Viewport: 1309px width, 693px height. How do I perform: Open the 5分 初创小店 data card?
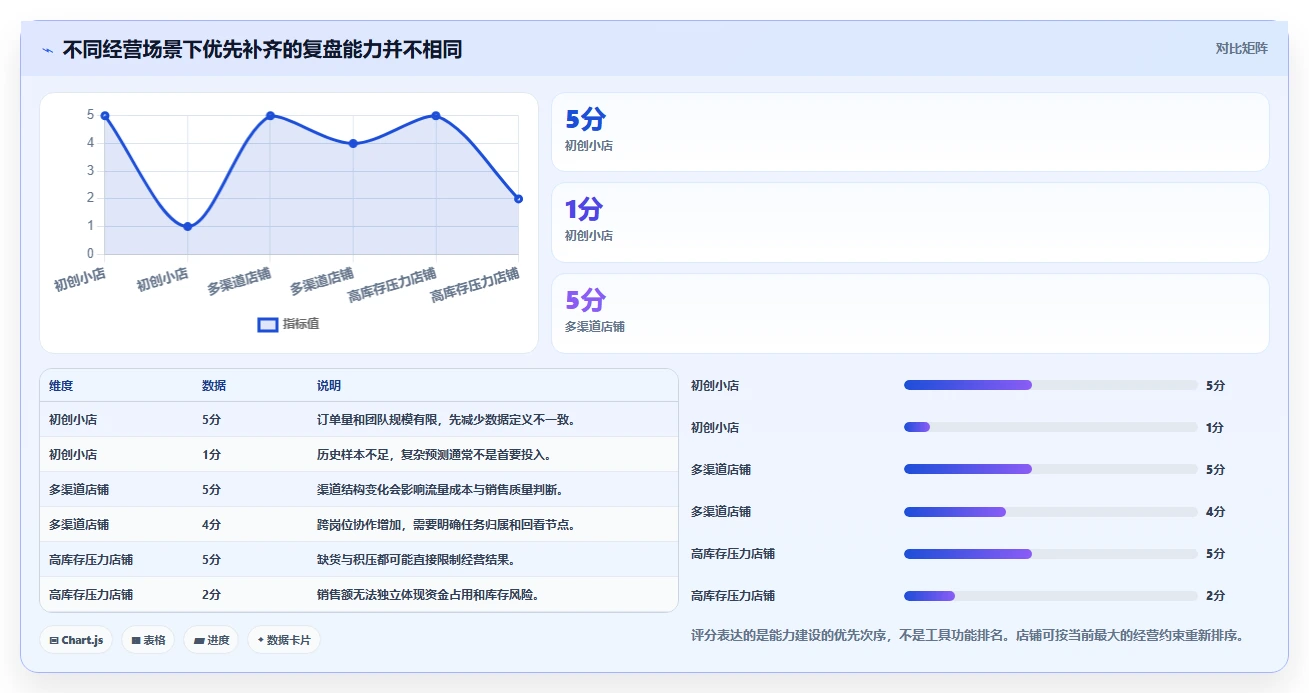coord(910,132)
